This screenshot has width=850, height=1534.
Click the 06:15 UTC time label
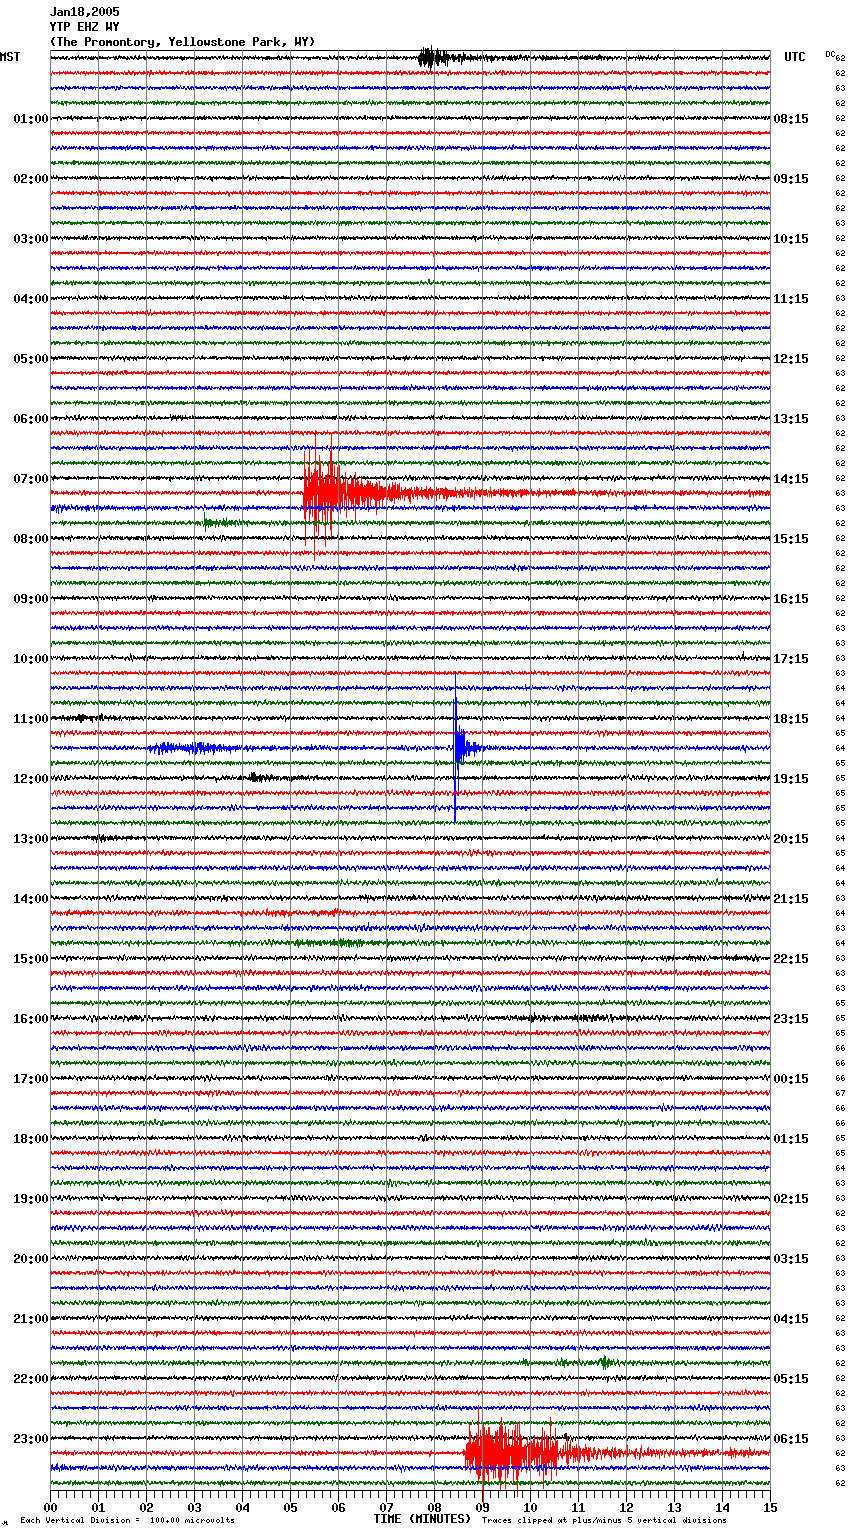point(791,1439)
